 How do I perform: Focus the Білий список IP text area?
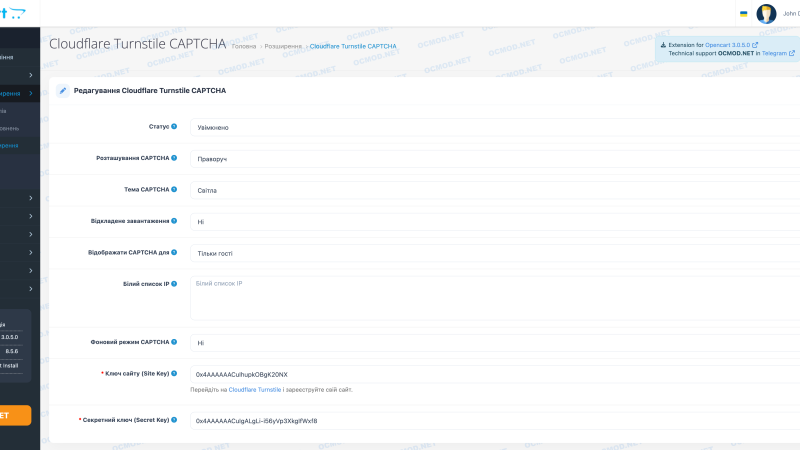pyautogui.click(x=495, y=298)
